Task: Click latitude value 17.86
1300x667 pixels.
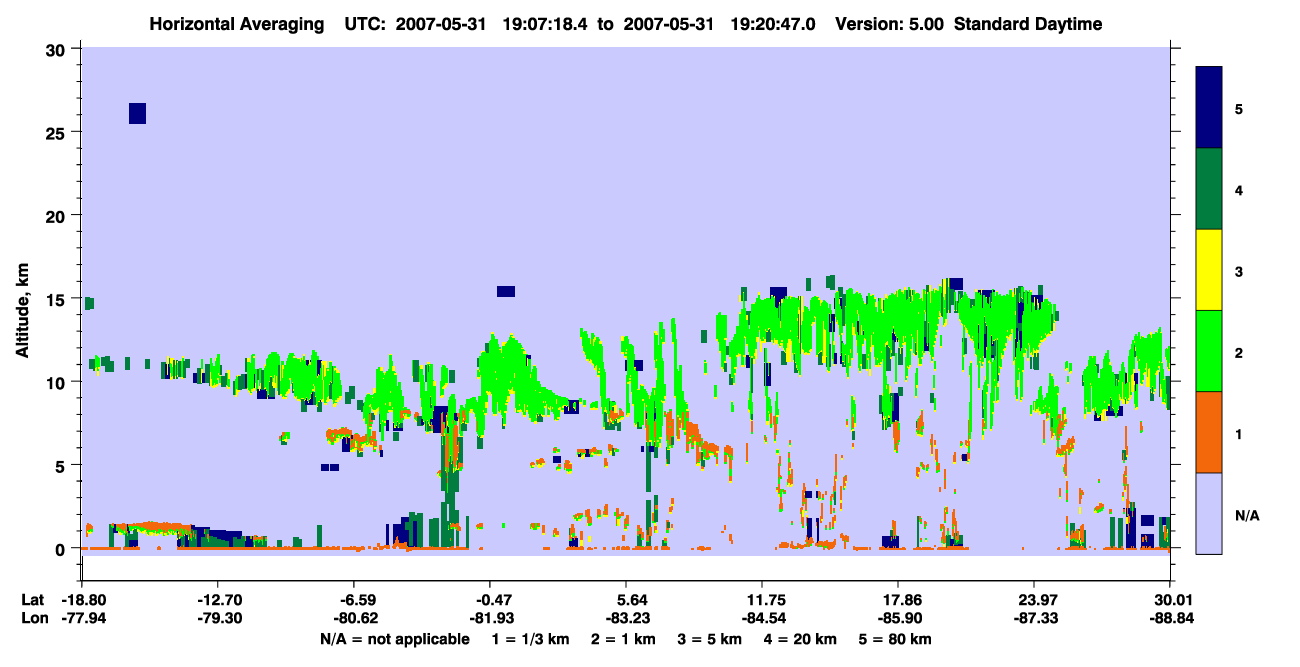Action: (x=898, y=600)
